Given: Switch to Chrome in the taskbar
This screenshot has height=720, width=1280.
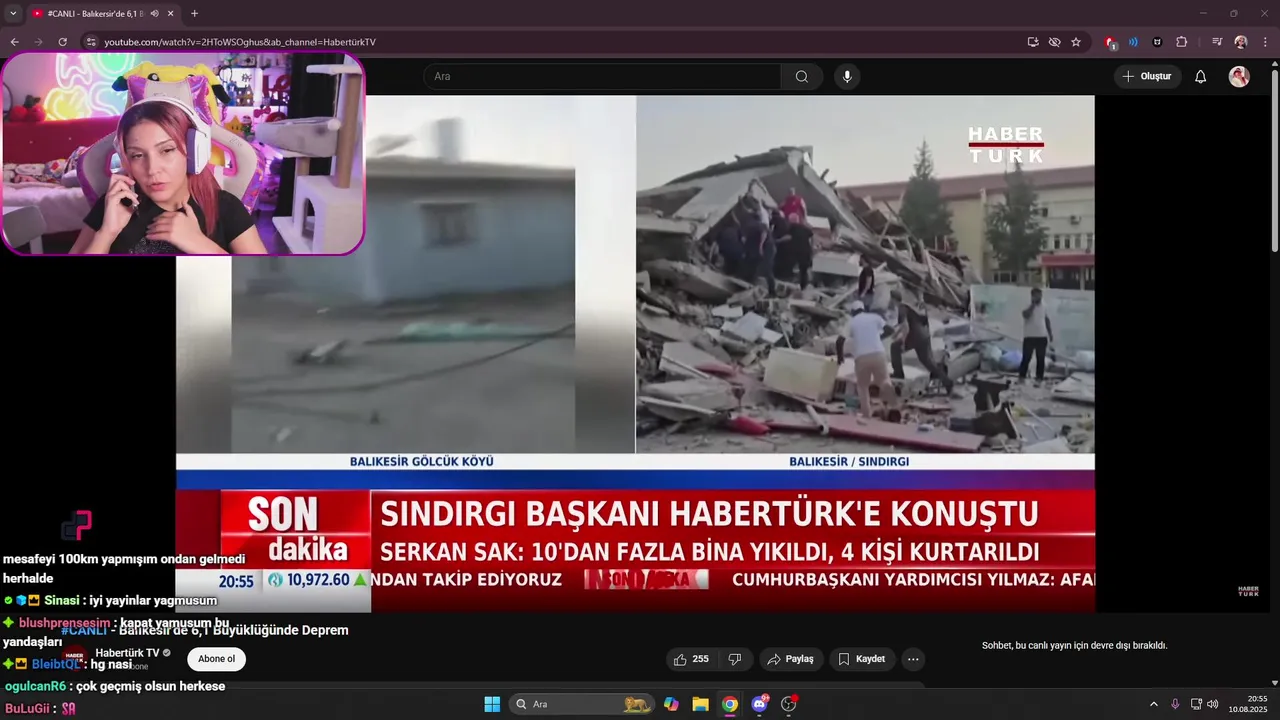Looking at the screenshot, I should [730, 704].
